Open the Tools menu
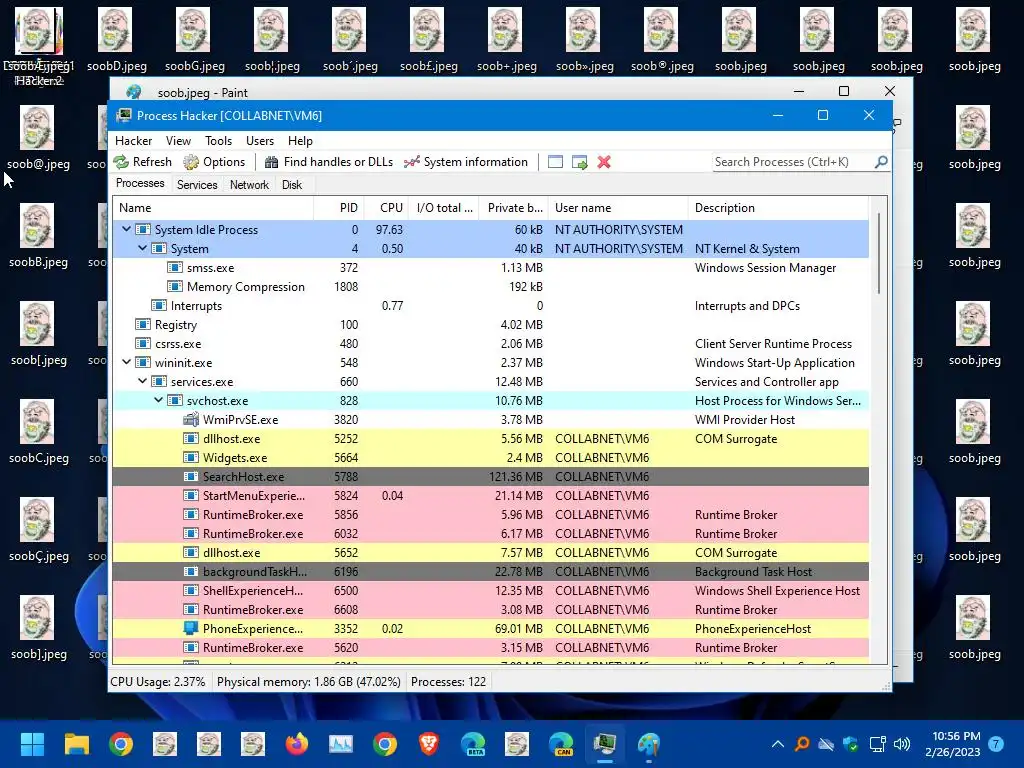 tap(218, 140)
